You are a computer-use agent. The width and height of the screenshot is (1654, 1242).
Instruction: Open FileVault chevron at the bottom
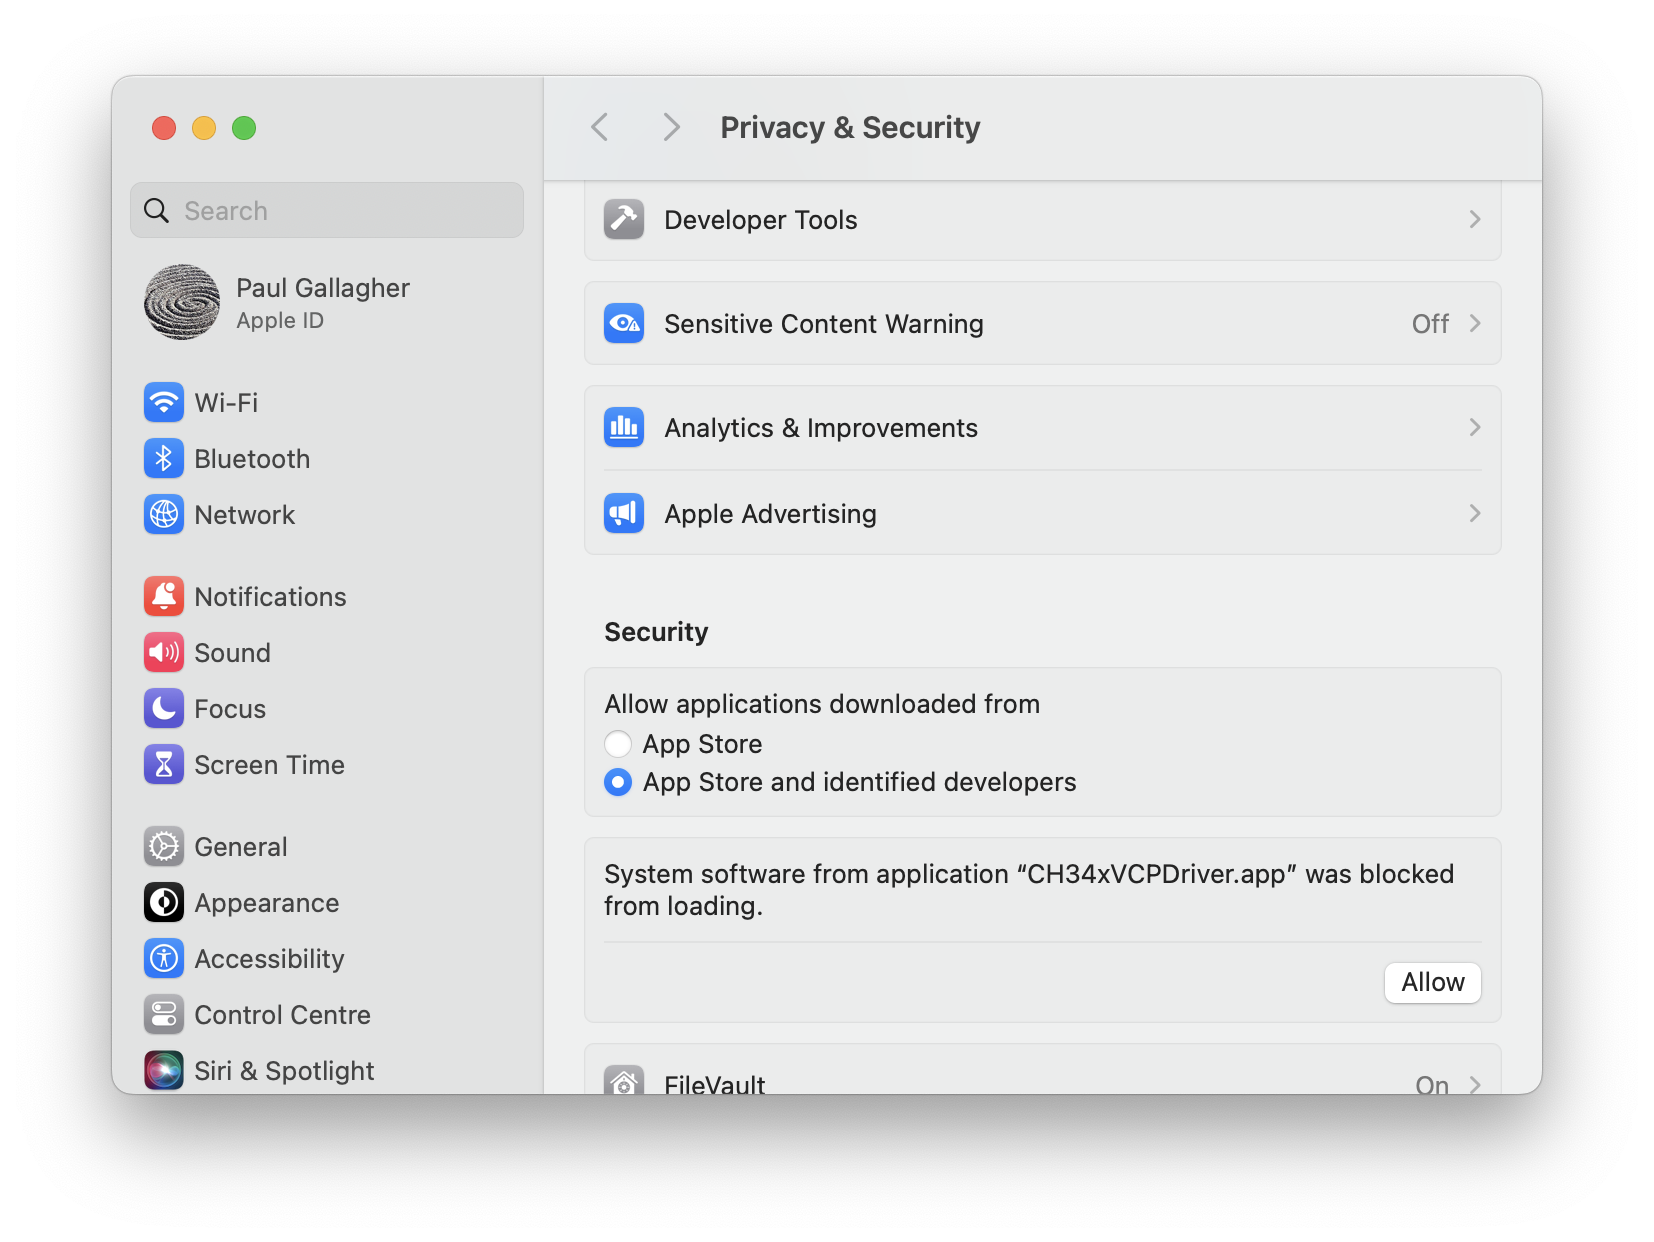click(x=1474, y=1084)
